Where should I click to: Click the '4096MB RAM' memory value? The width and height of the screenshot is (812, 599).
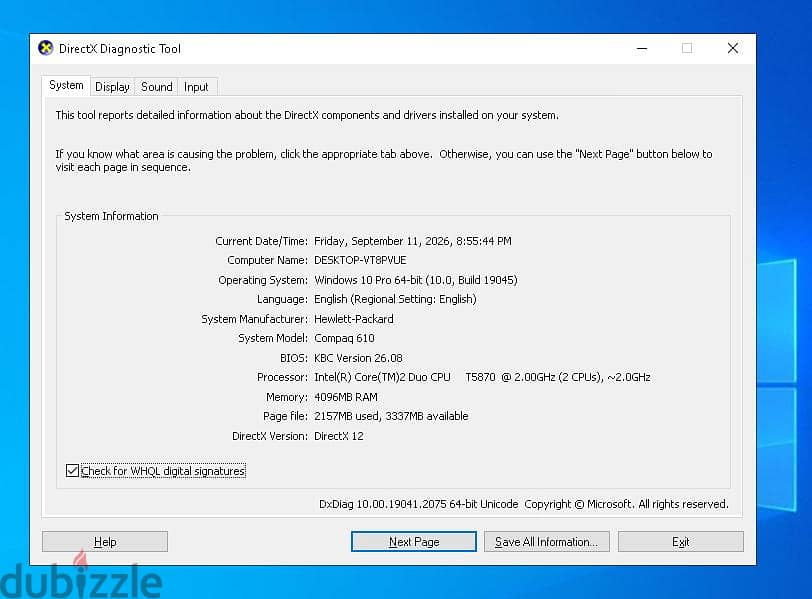pos(346,397)
